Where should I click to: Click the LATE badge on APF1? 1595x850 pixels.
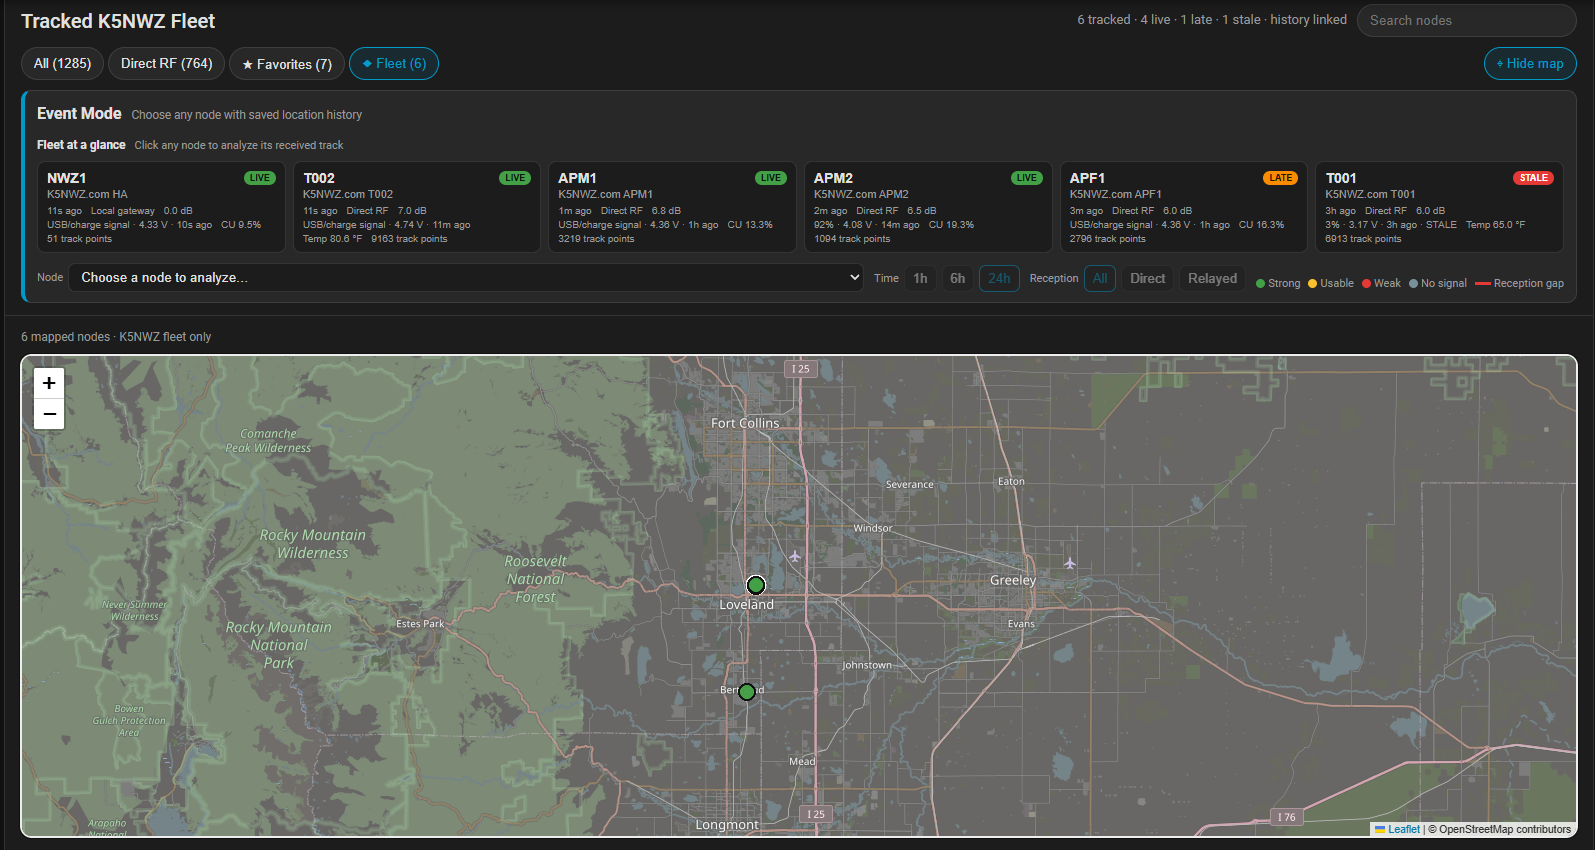click(x=1281, y=178)
